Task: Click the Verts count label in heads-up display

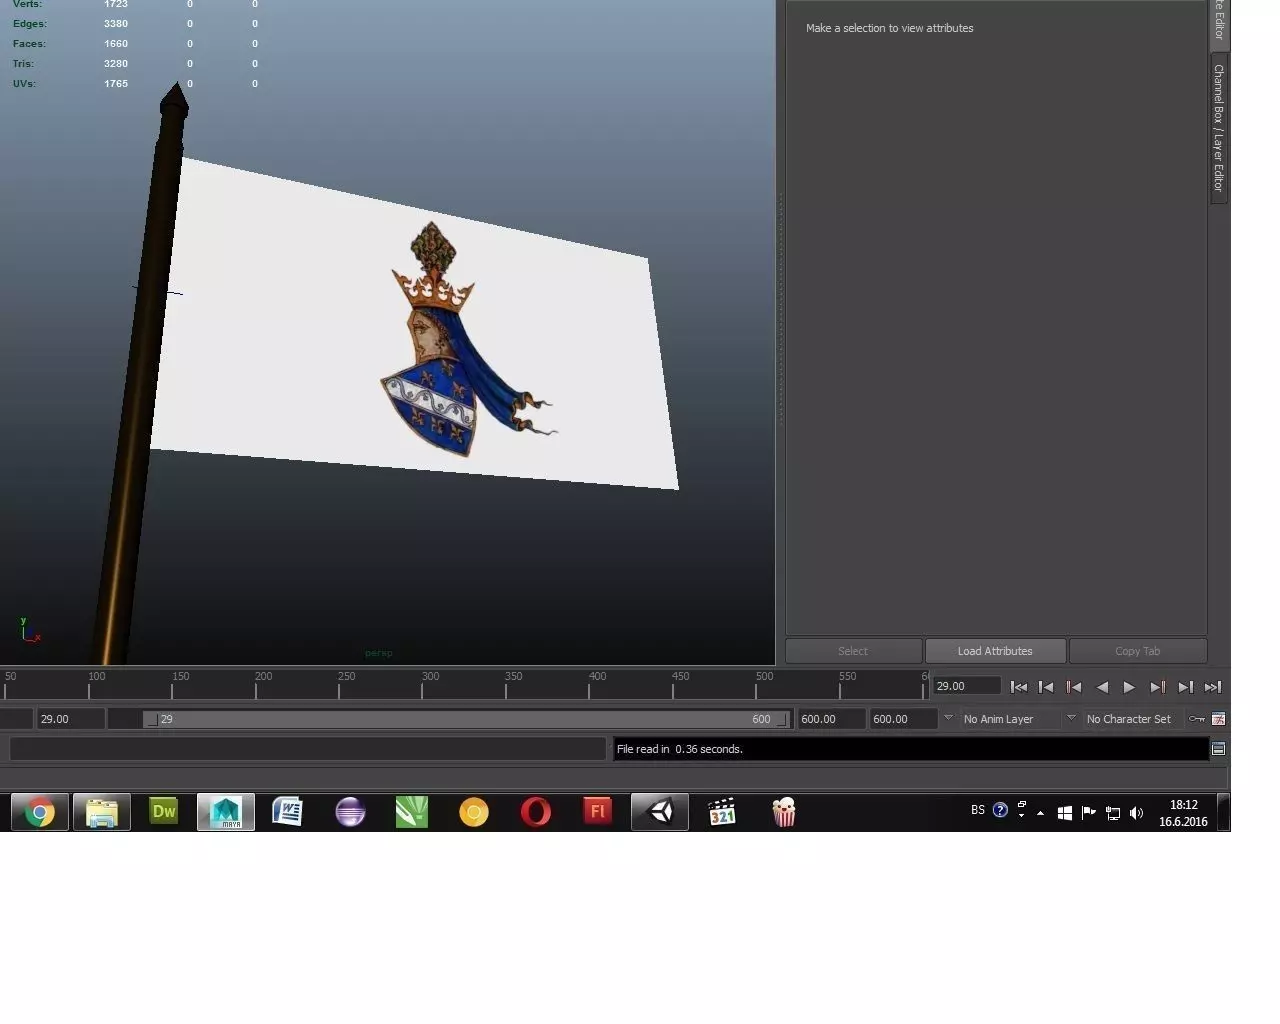Action: (28, 5)
